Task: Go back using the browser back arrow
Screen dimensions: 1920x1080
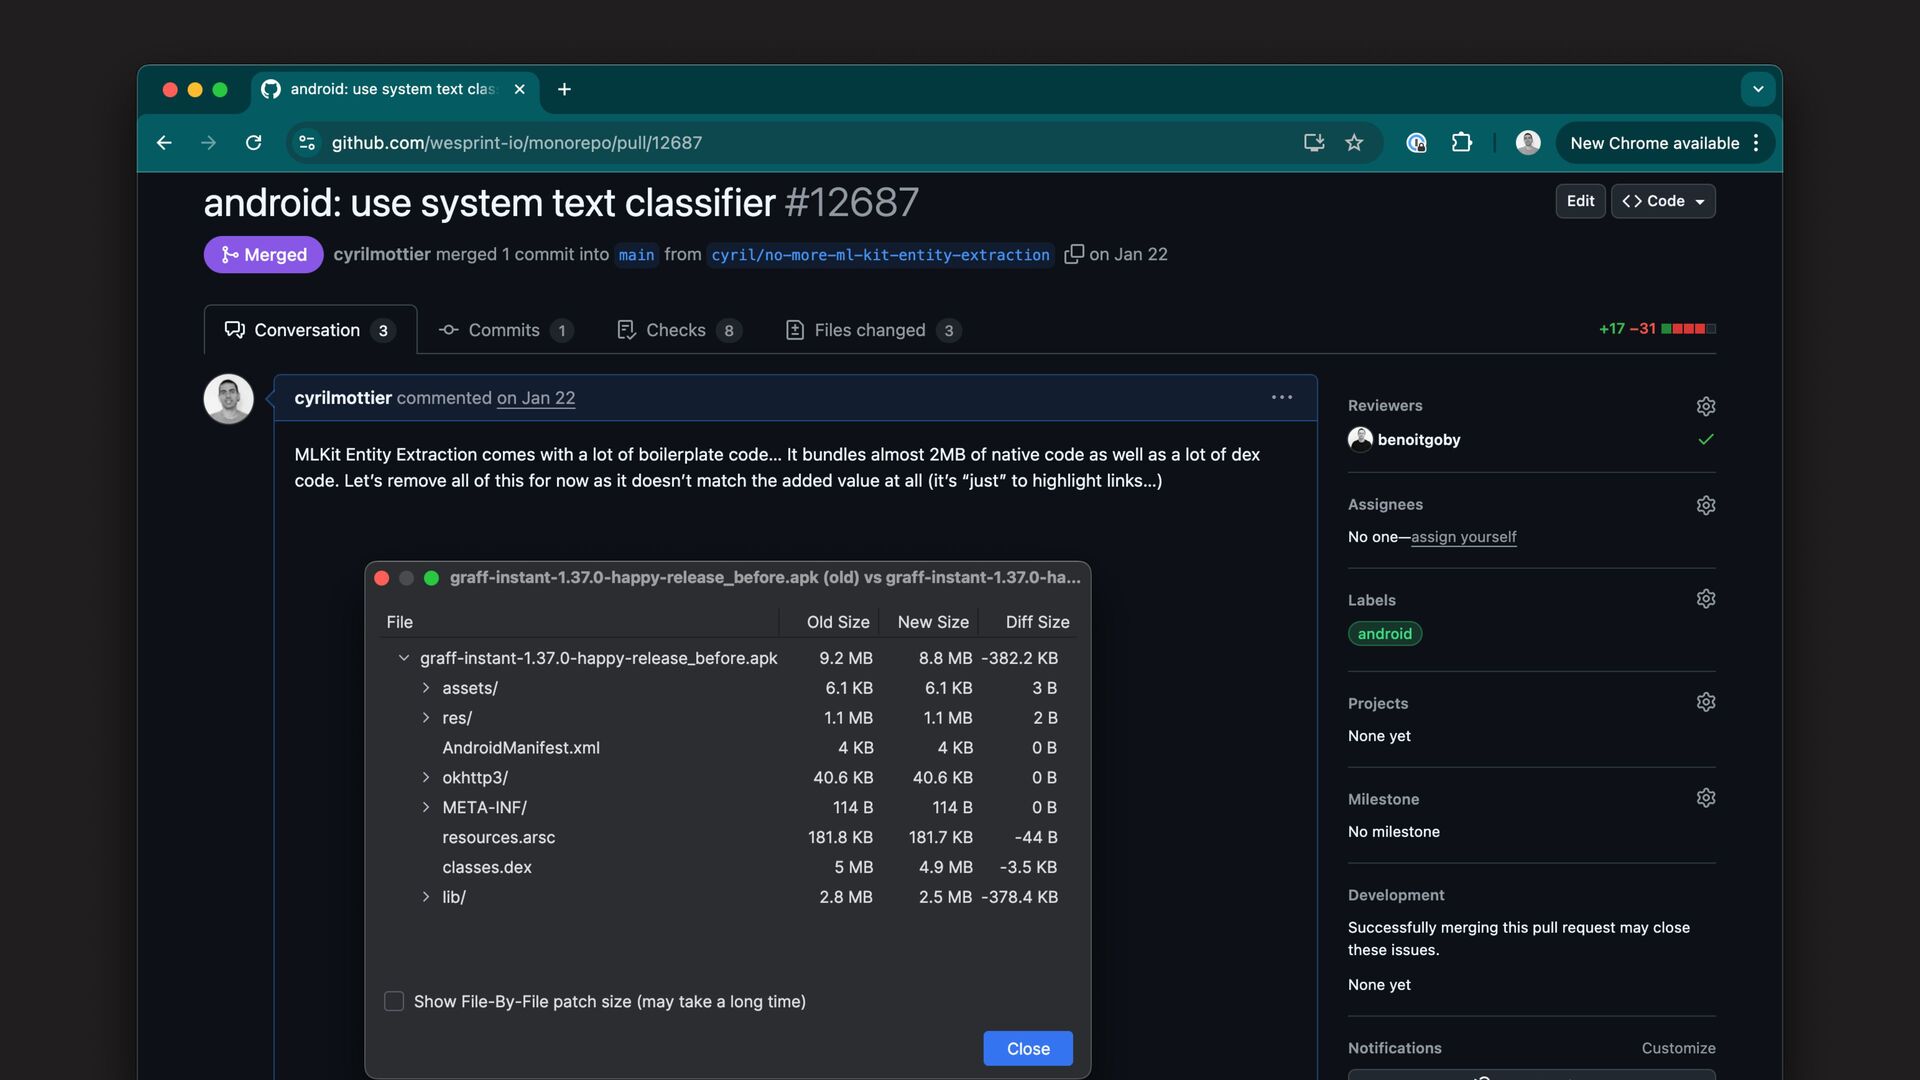Action: tap(164, 143)
